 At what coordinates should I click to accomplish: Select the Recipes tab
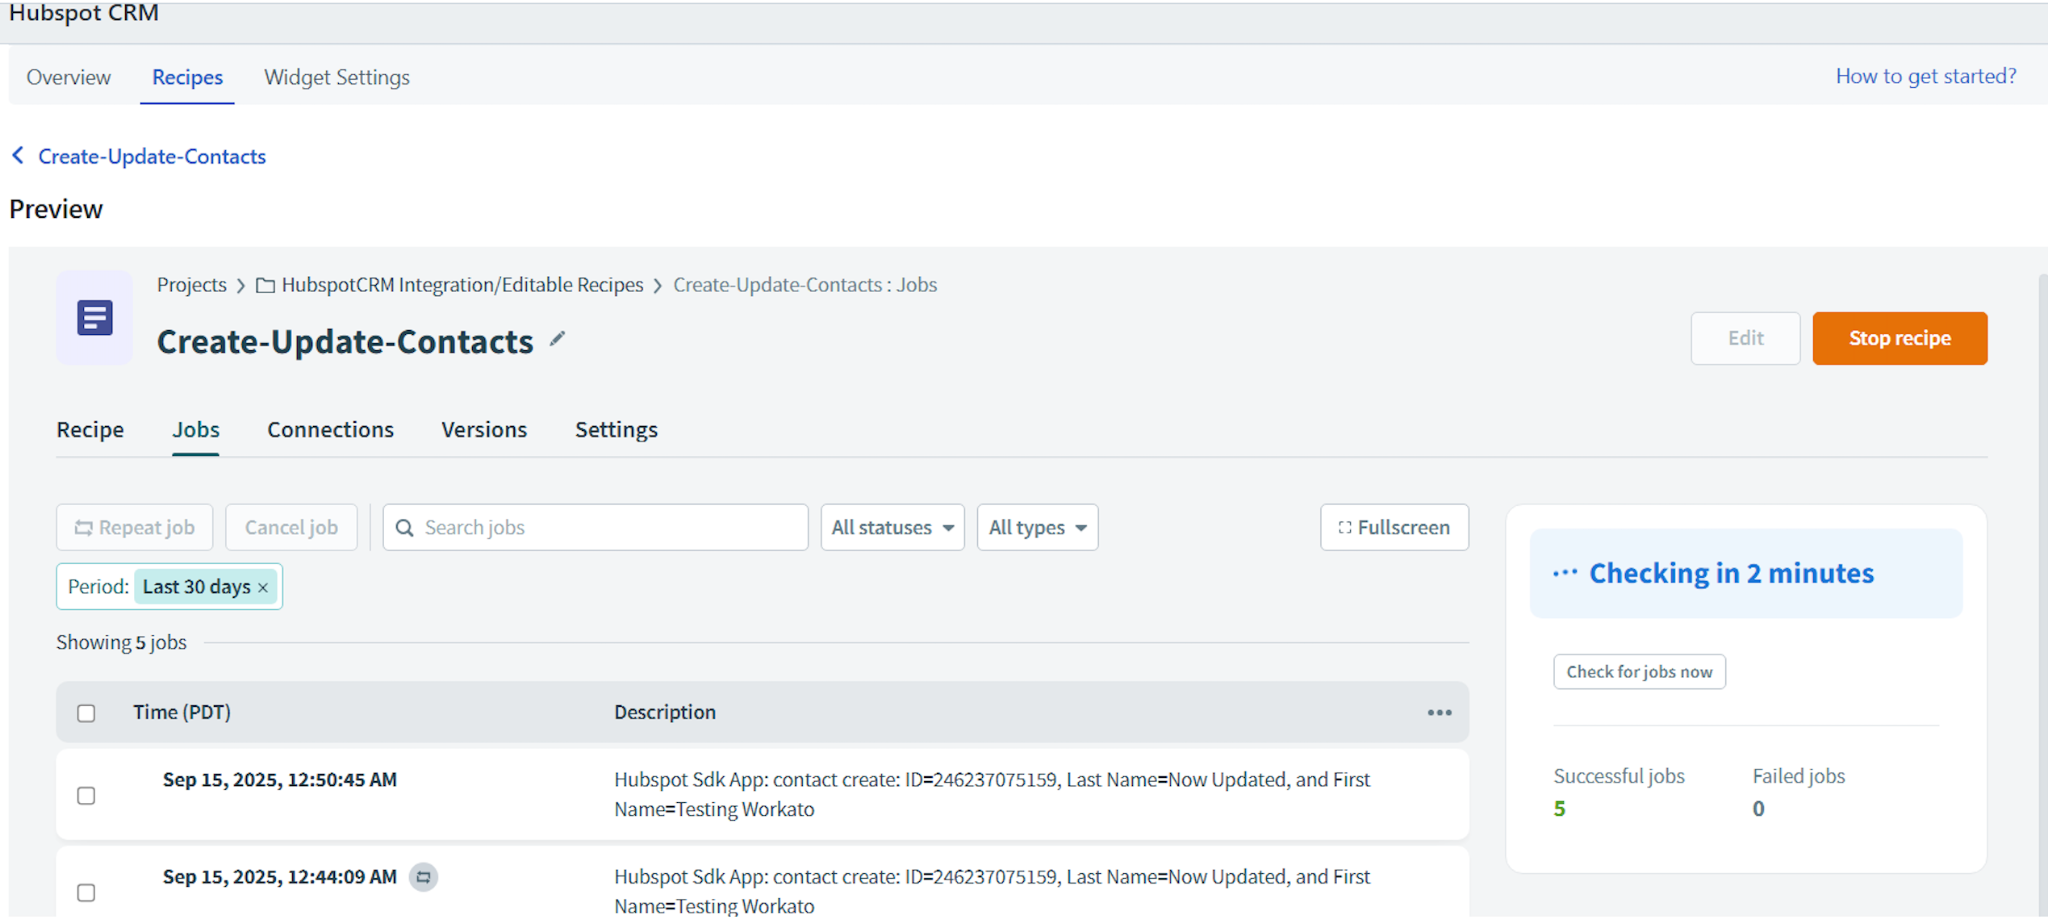point(188,77)
